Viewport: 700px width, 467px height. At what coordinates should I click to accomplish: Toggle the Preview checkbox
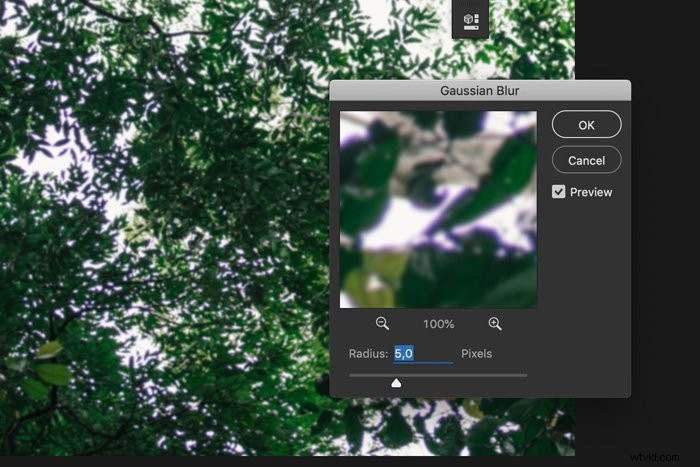(x=558, y=192)
